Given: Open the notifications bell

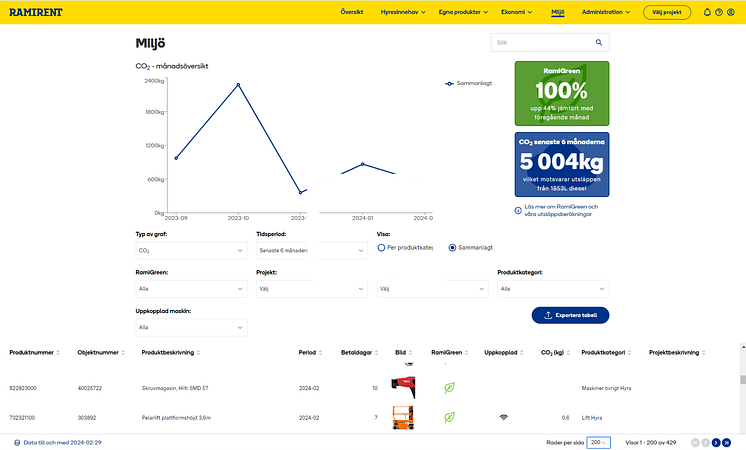Looking at the screenshot, I should point(707,12).
